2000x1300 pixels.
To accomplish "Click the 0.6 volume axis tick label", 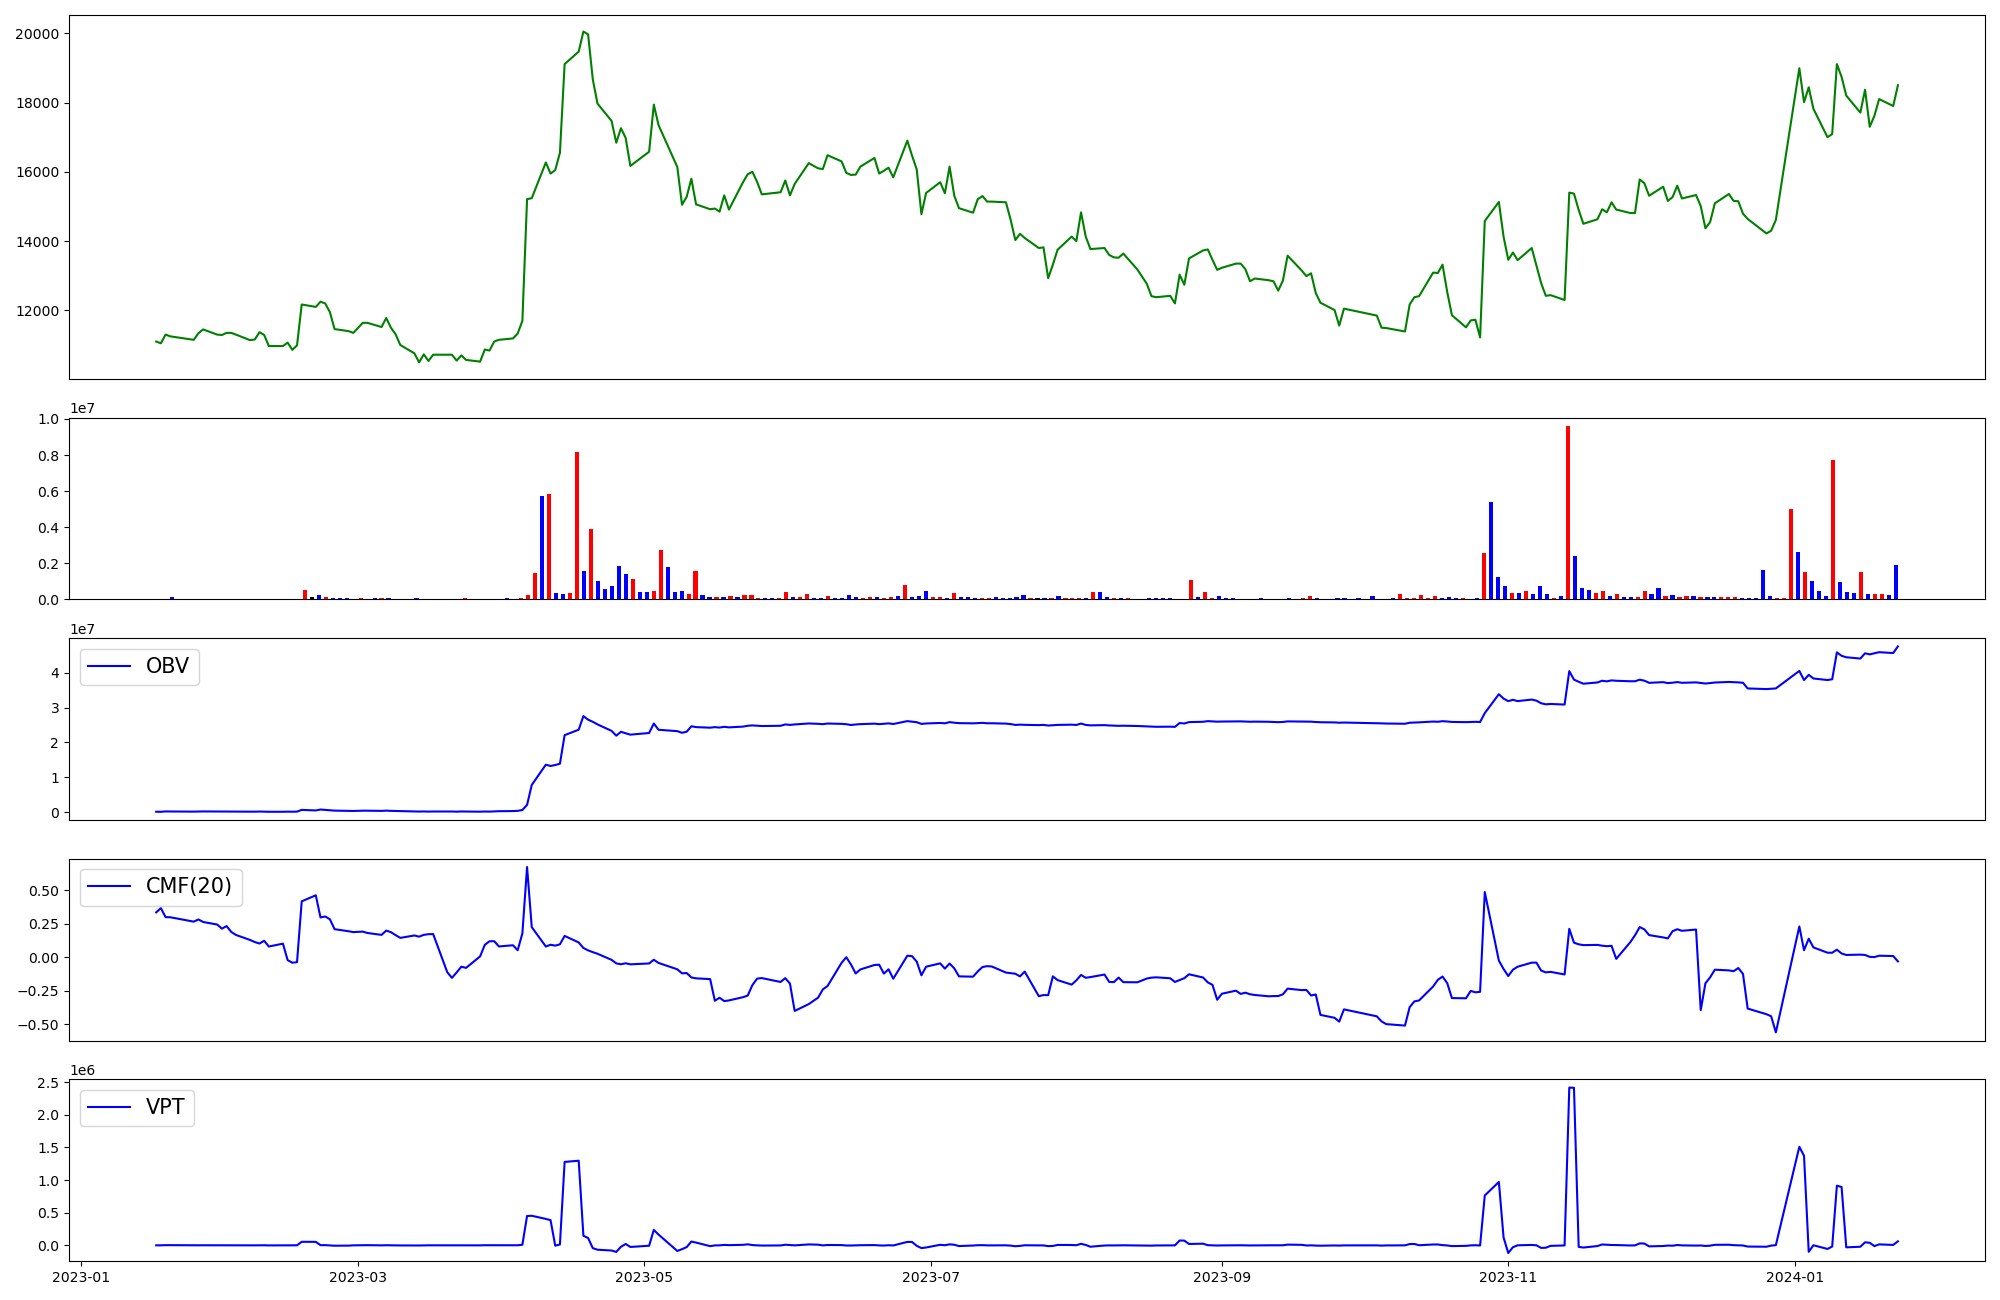I will click(x=48, y=492).
